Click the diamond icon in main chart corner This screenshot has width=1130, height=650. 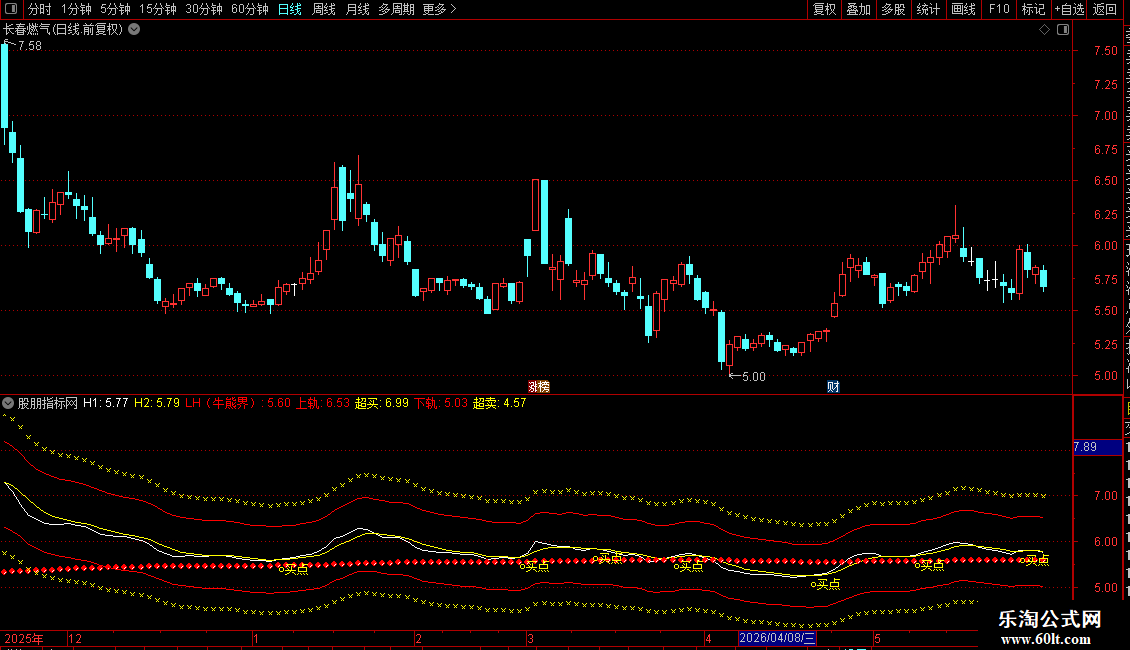[1044, 30]
